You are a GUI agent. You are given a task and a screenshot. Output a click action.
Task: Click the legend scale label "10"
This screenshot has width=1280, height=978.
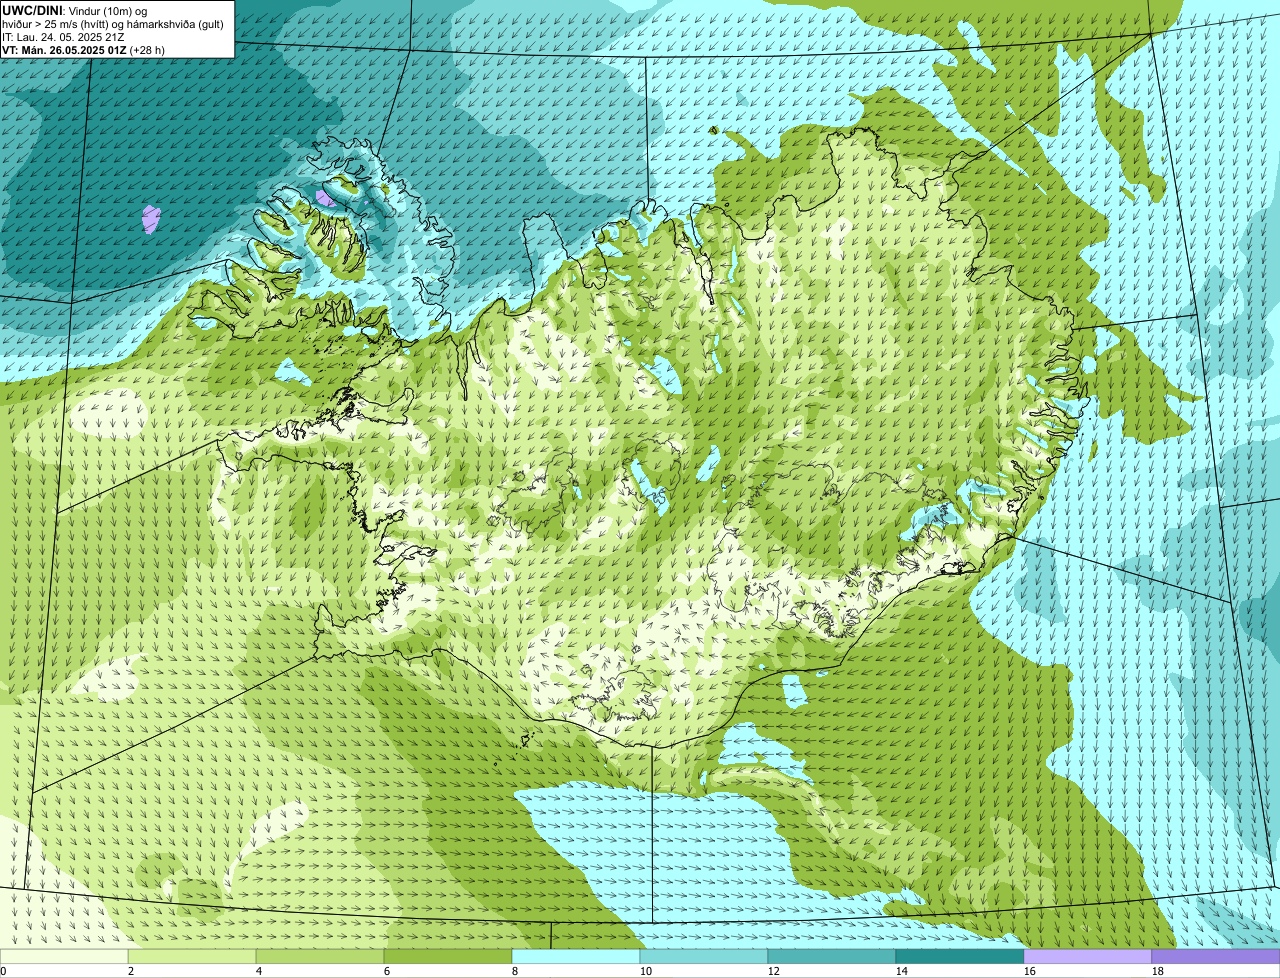coord(646,971)
